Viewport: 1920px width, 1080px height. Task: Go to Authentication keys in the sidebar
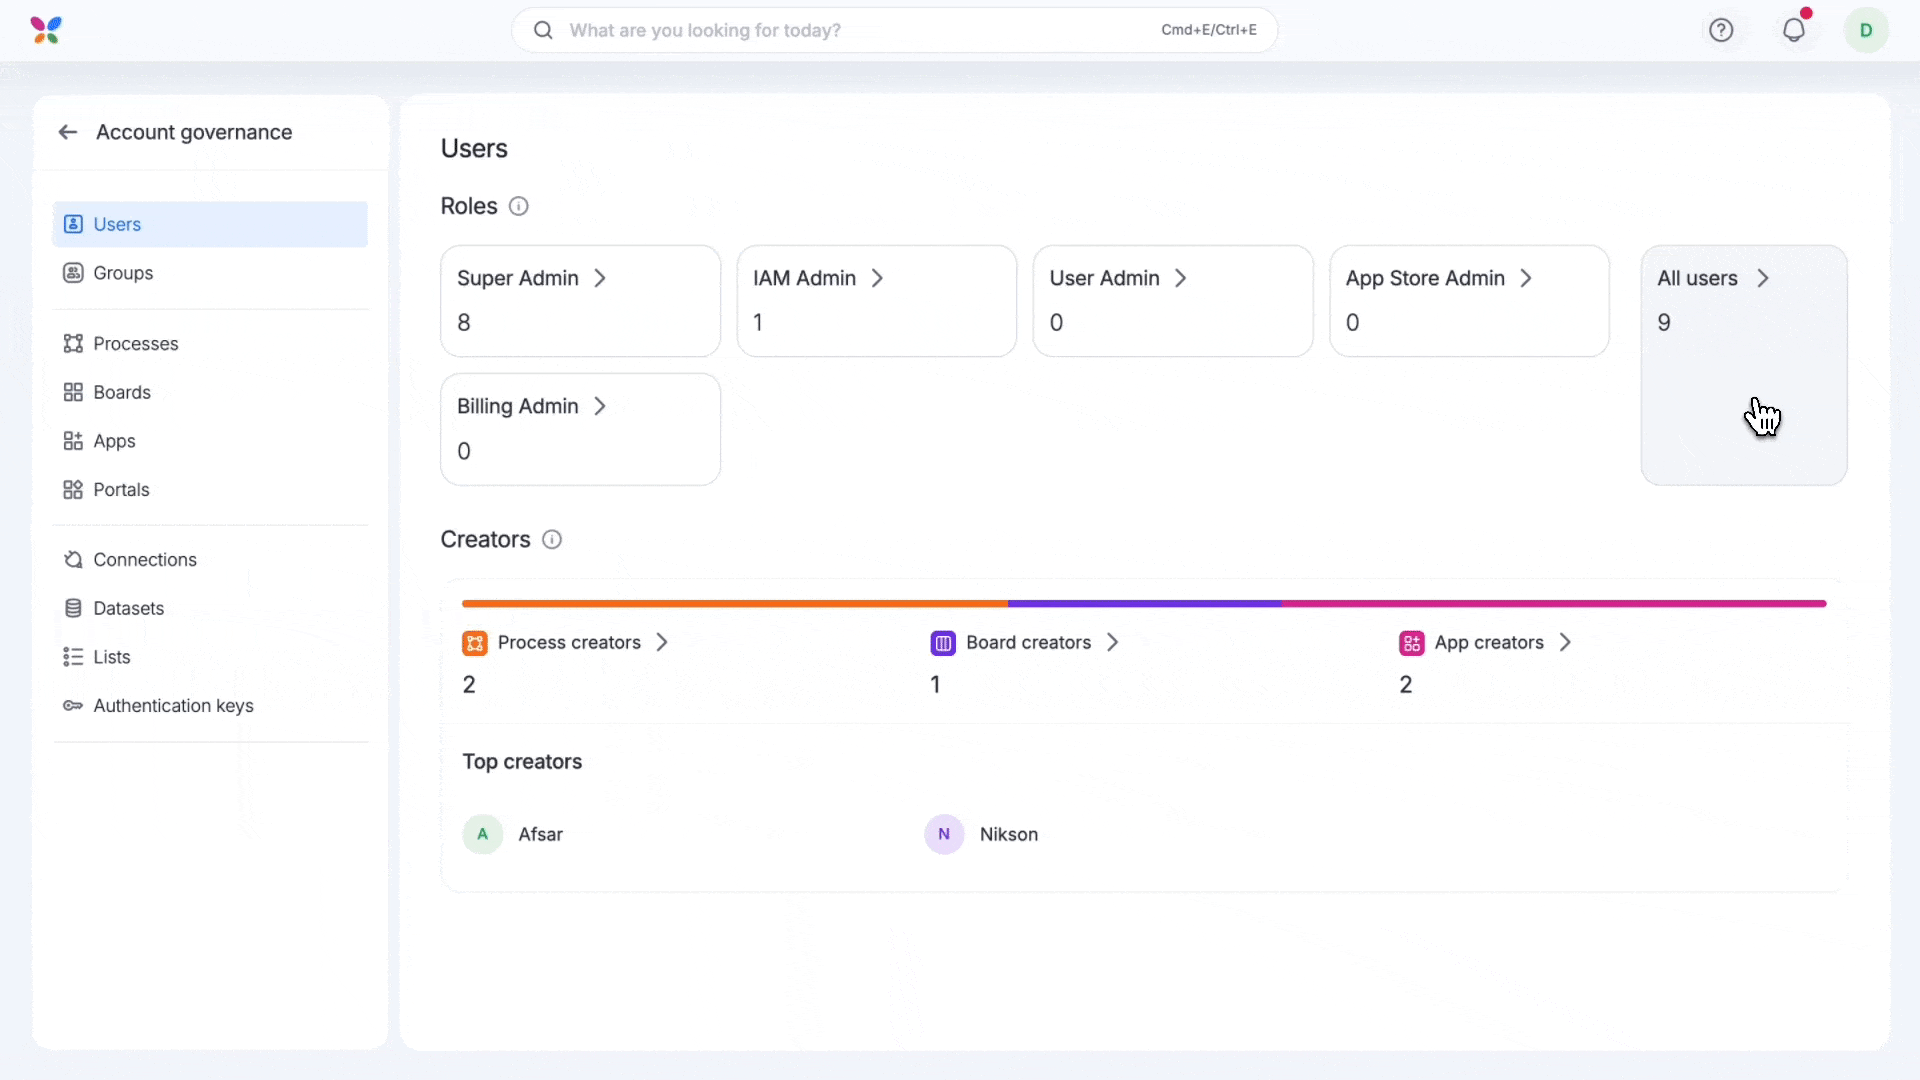pyautogui.click(x=173, y=706)
